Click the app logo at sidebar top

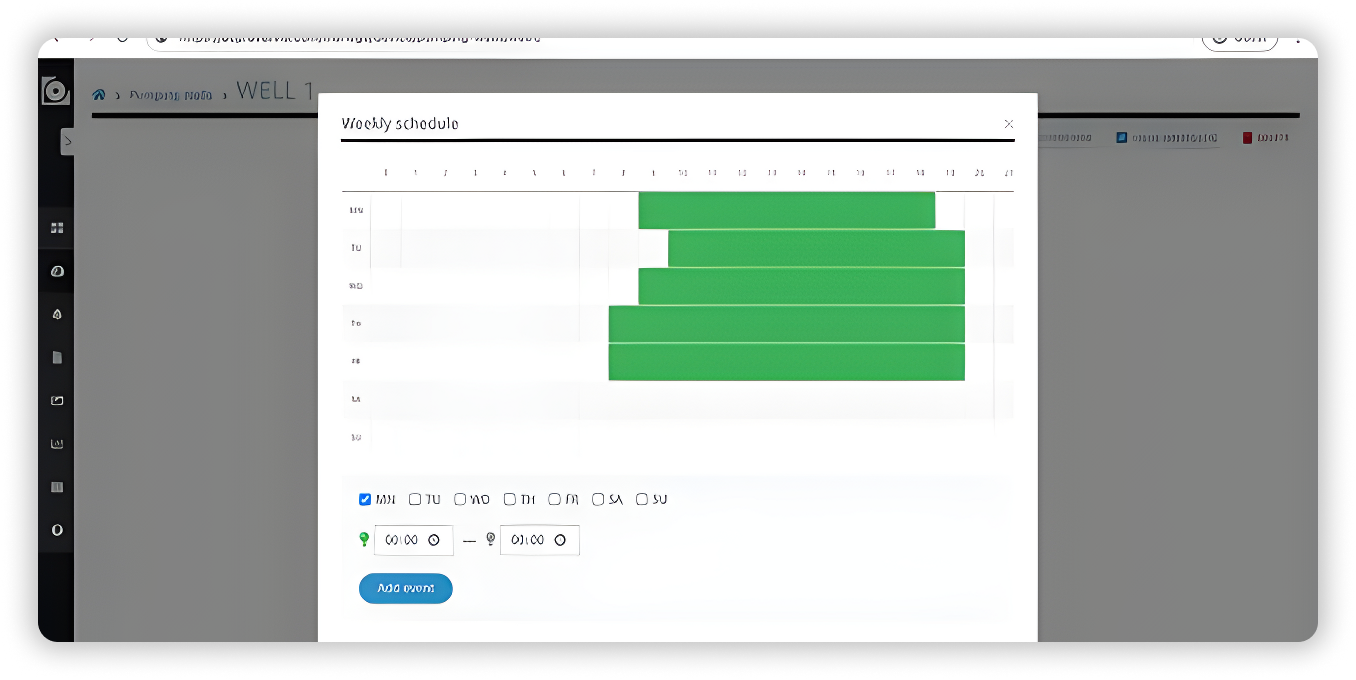[x=56, y=91]
